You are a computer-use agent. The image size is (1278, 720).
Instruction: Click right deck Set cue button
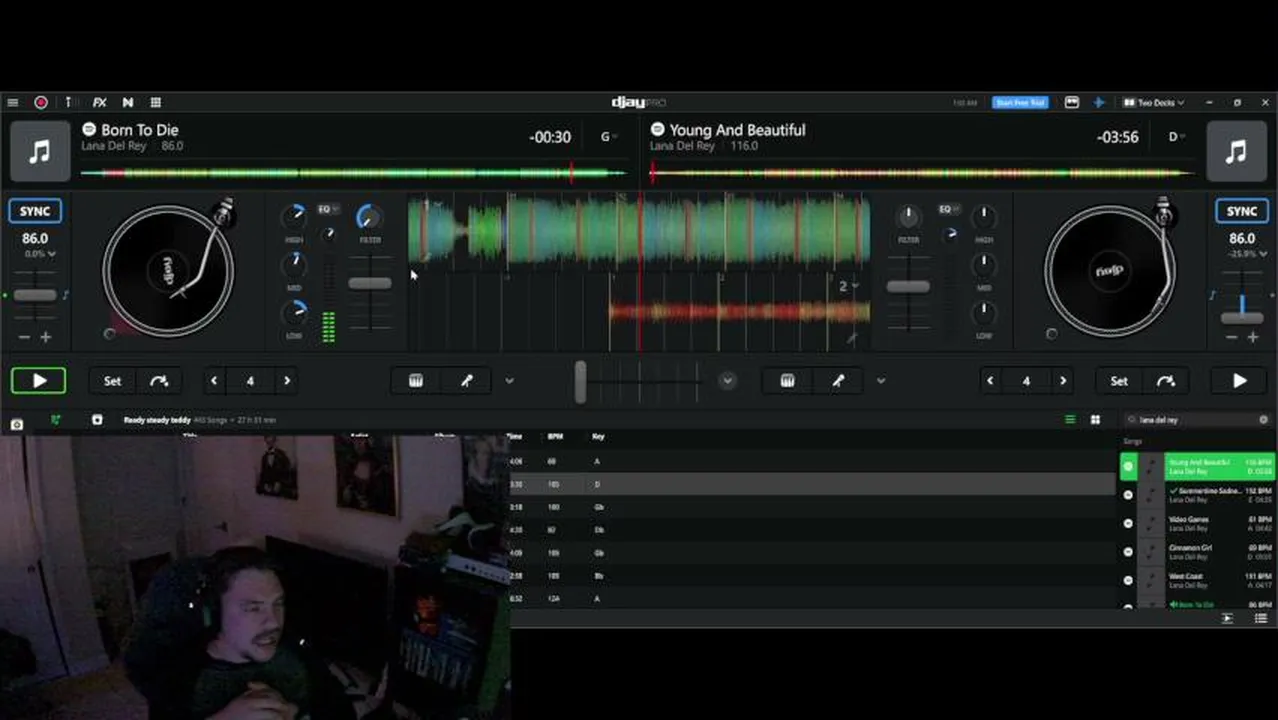1119,381
